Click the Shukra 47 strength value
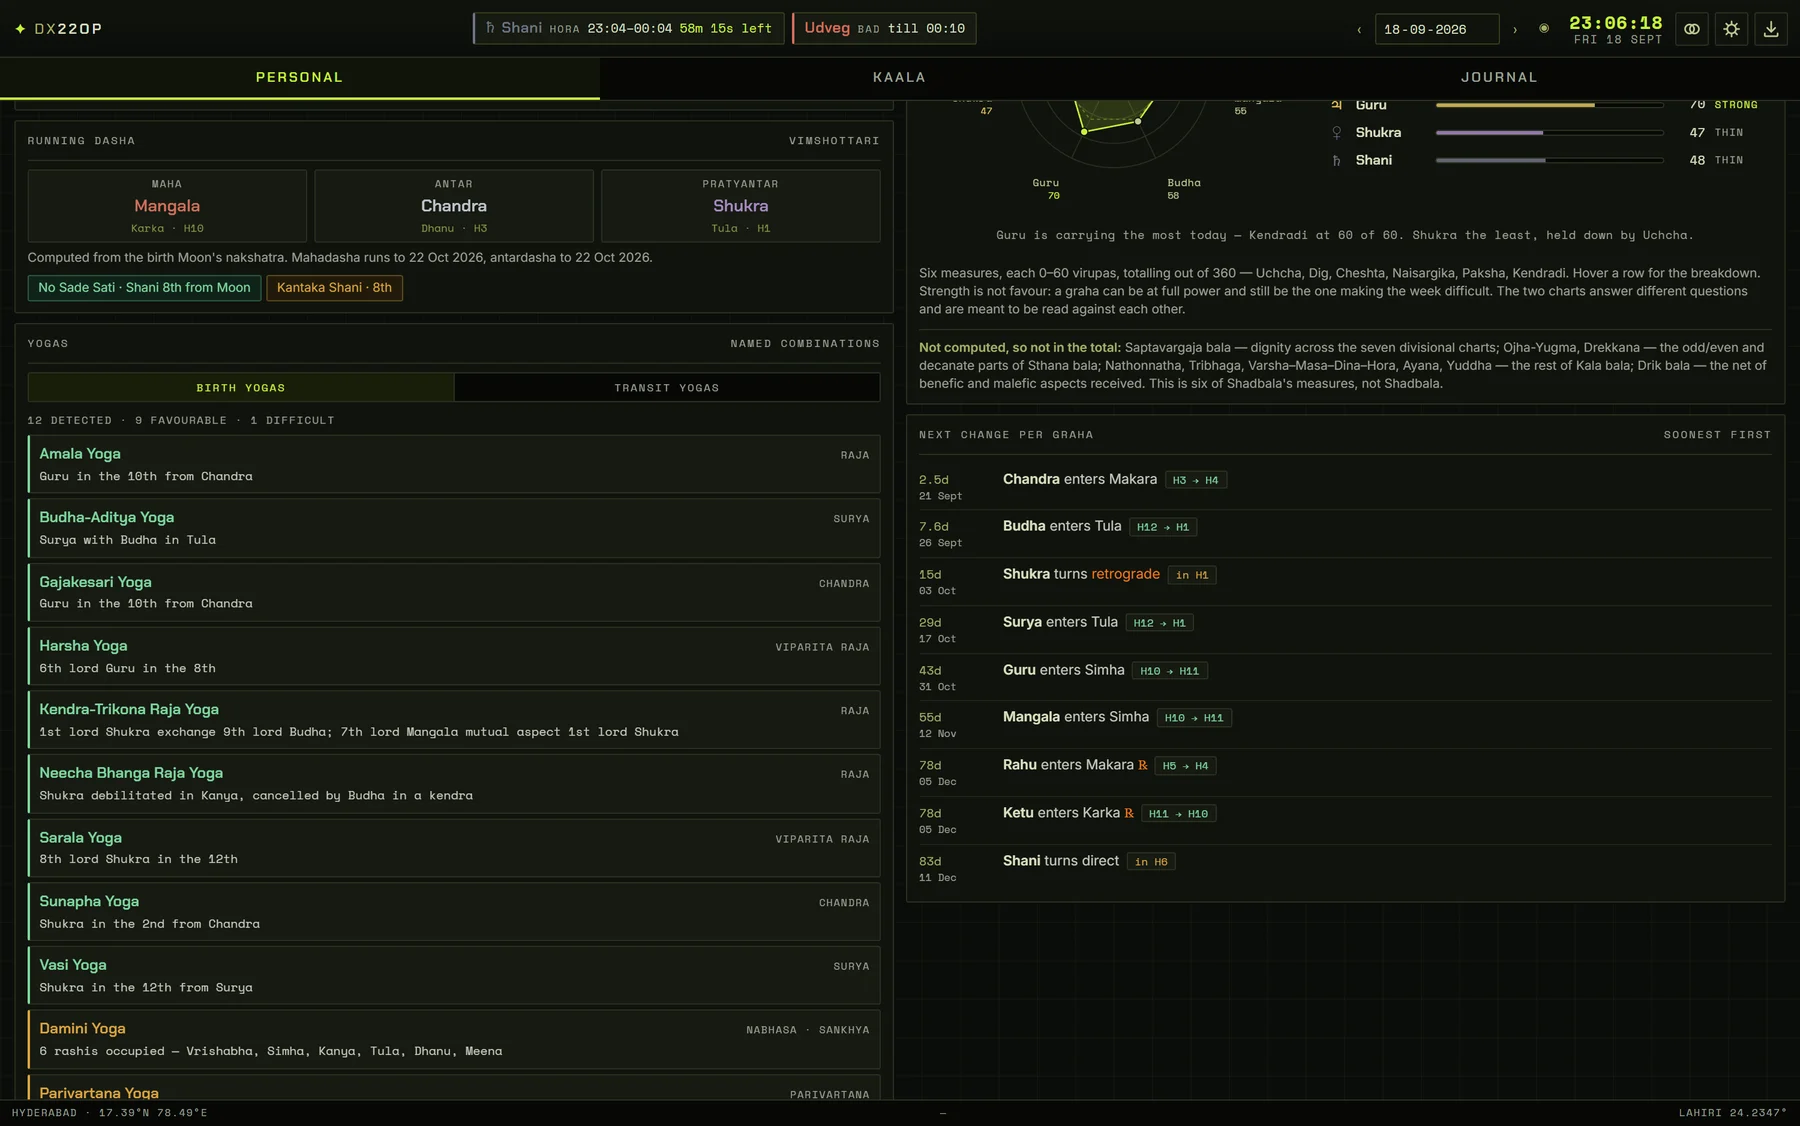The image size is (1800, 1126). [1697, 133]
